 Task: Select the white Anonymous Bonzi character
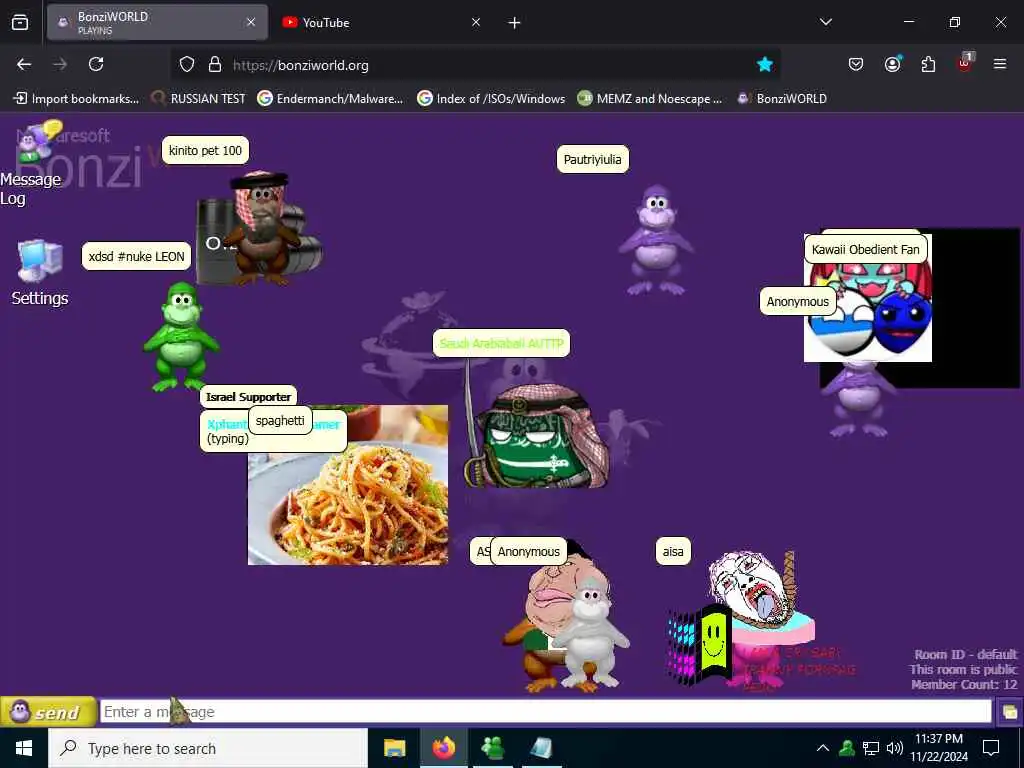click(x=591, y=632)
